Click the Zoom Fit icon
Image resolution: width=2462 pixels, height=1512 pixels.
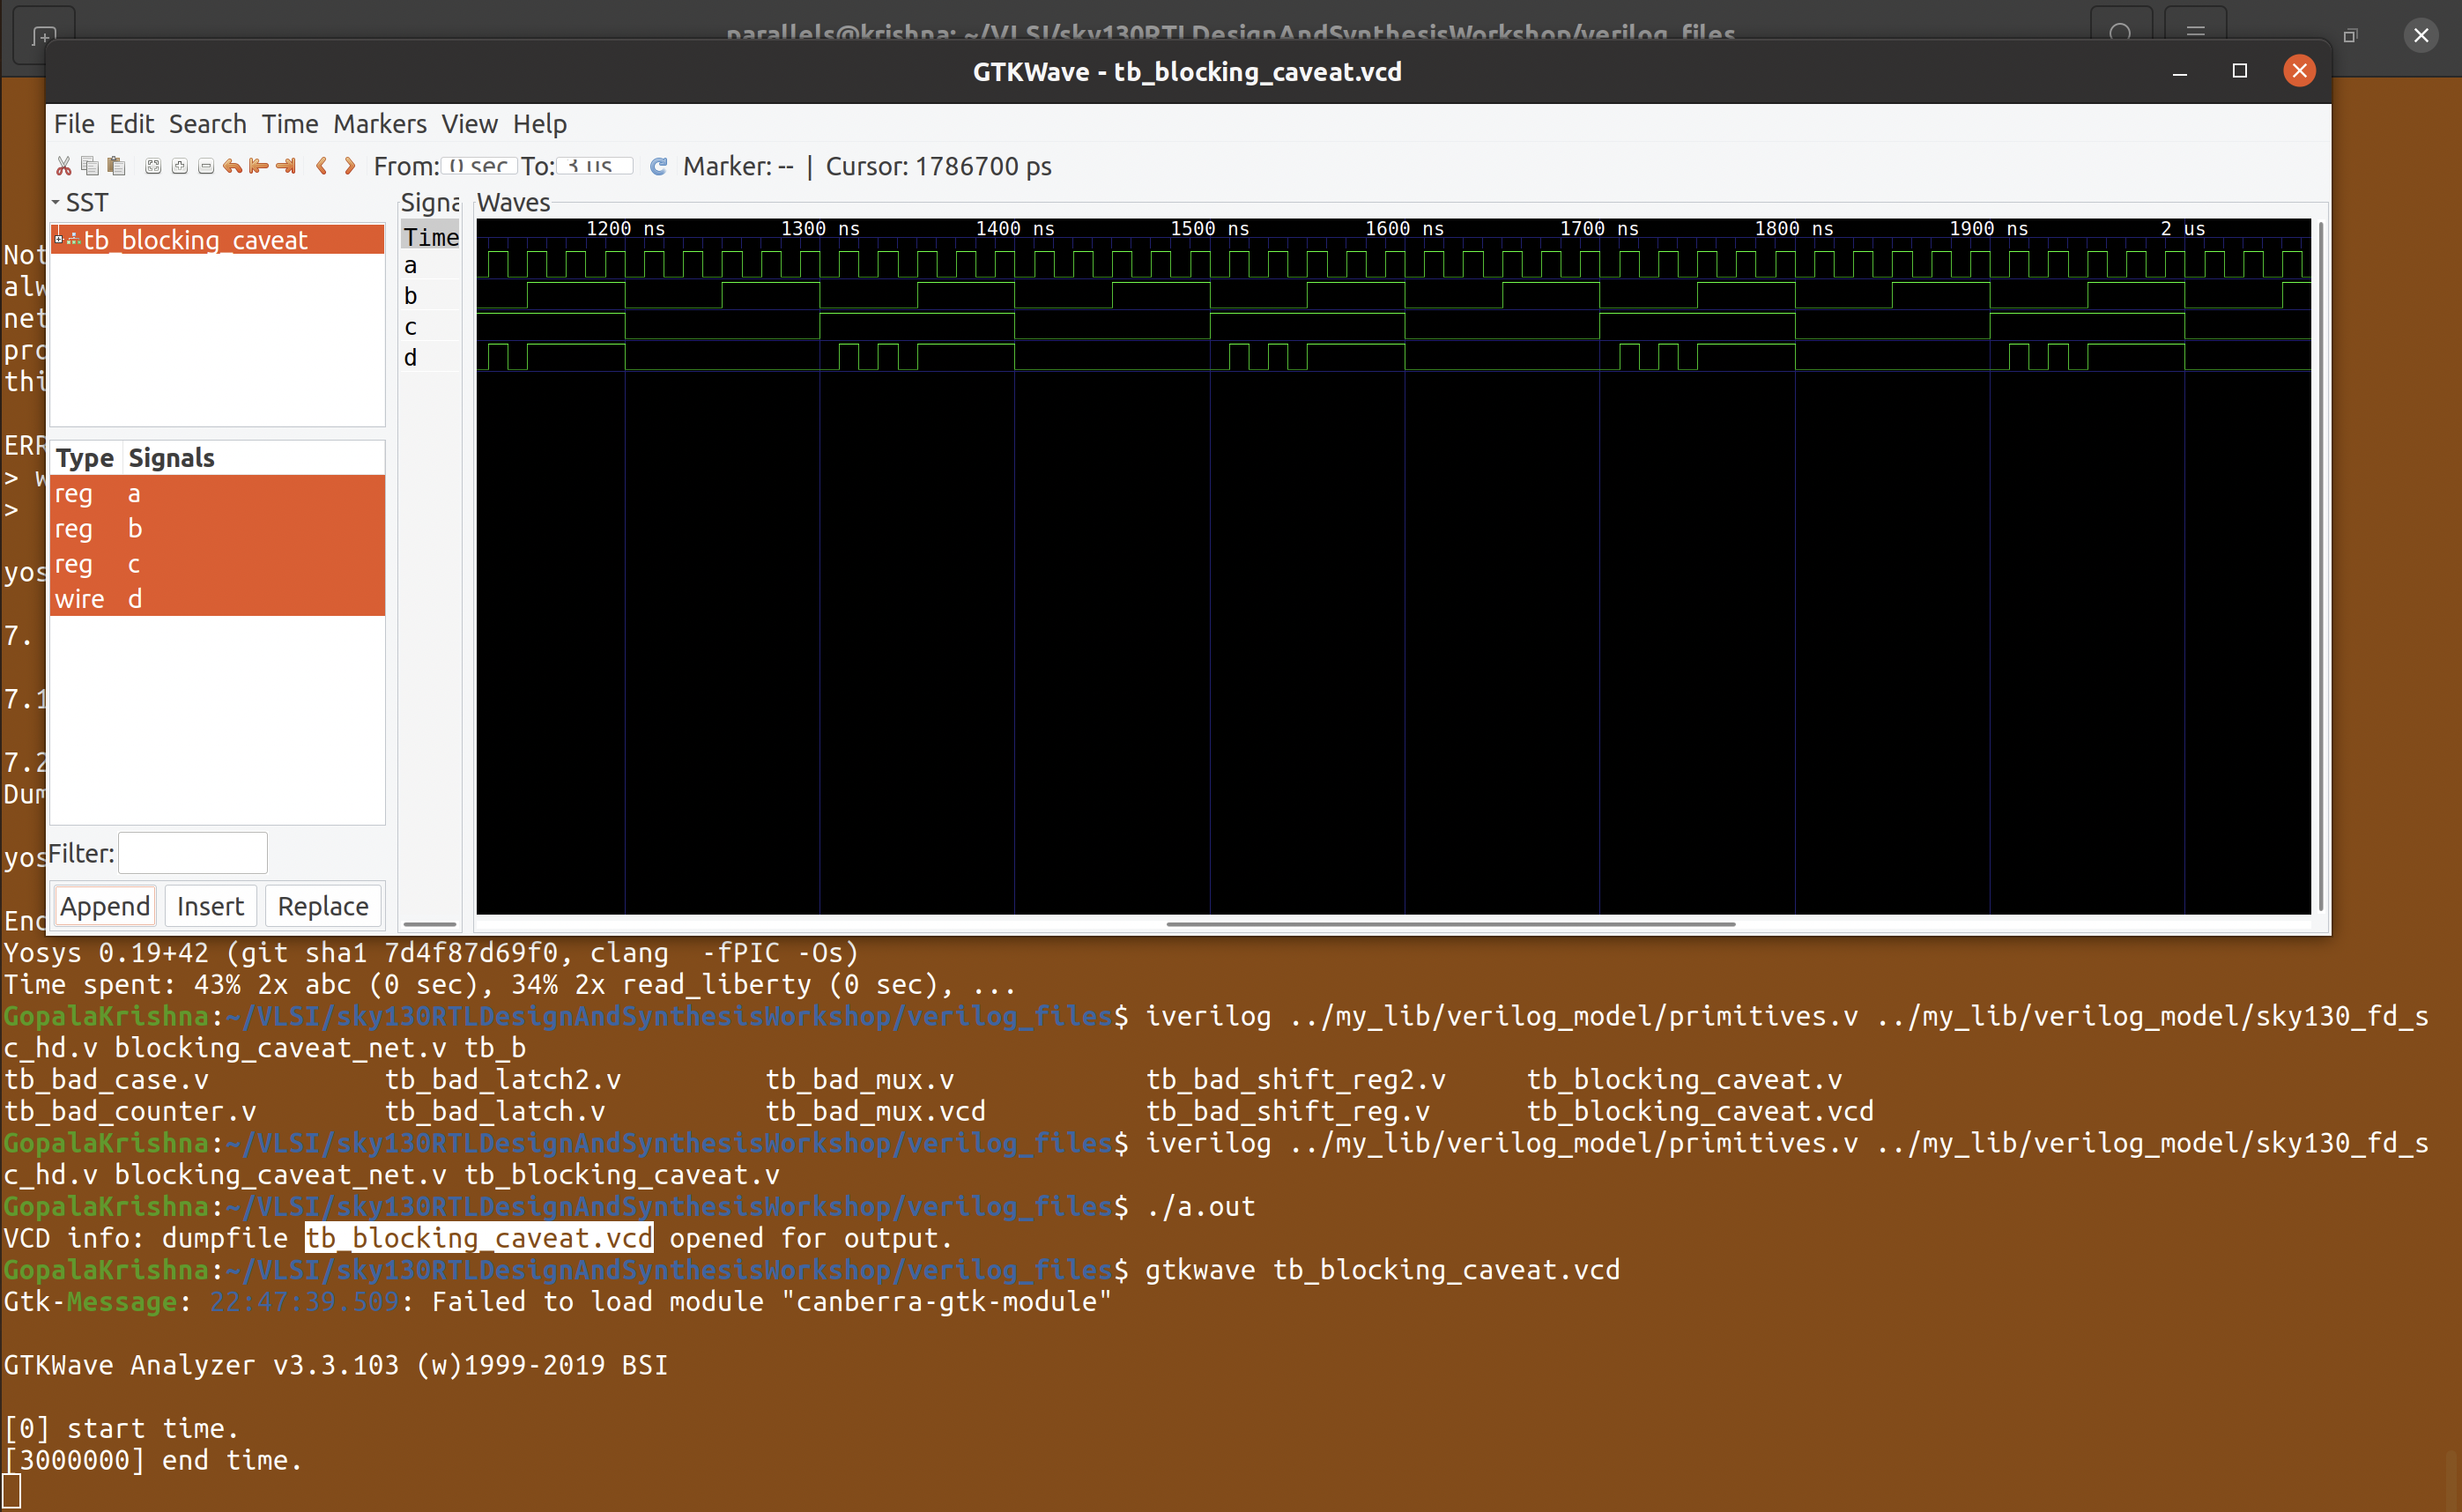(153, 166)
